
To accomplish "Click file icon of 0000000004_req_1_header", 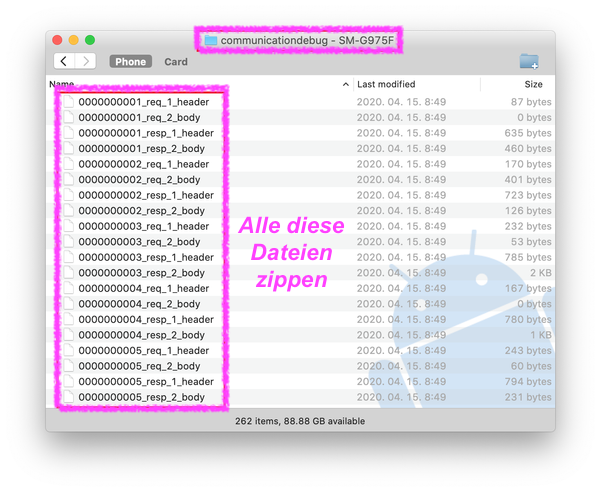I will coord(69,288).
